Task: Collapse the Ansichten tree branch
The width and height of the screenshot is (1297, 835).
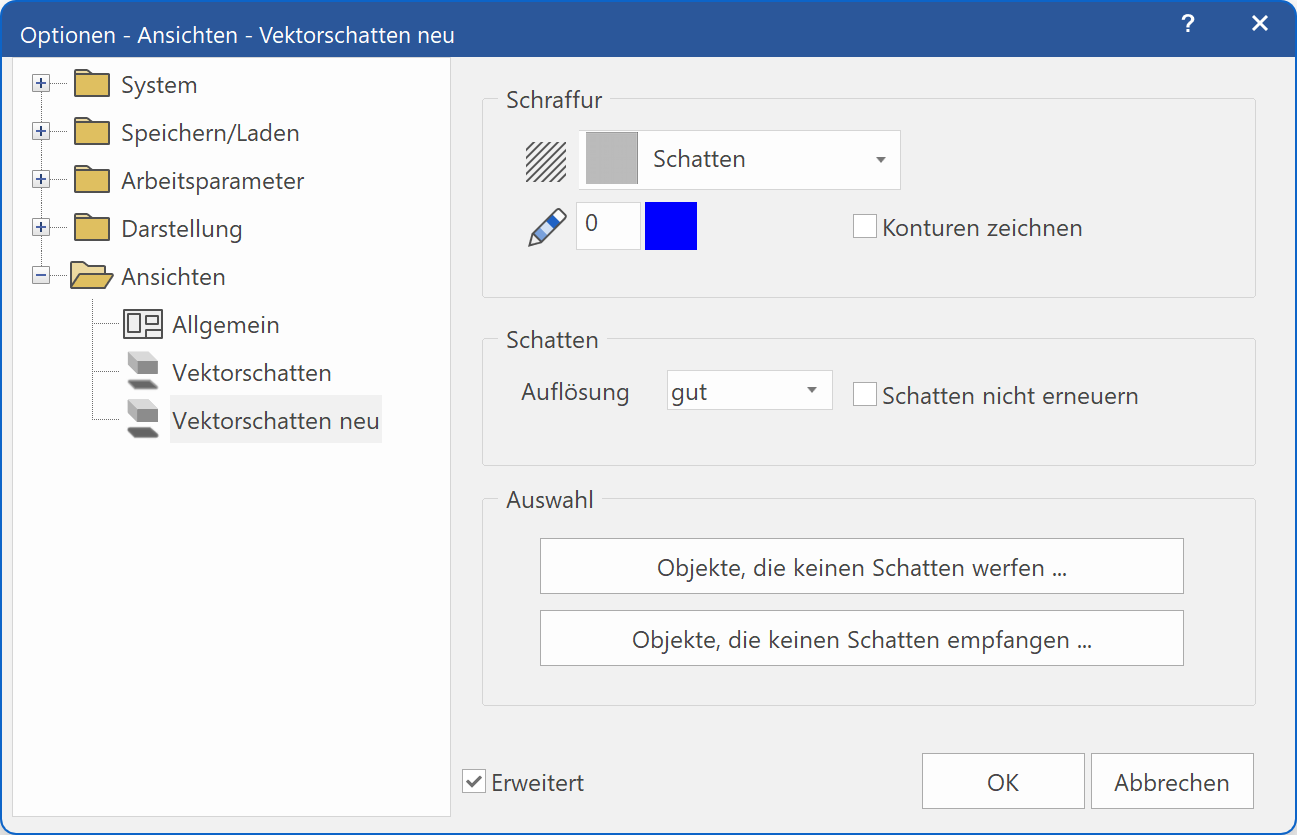Action: (40, 274)
